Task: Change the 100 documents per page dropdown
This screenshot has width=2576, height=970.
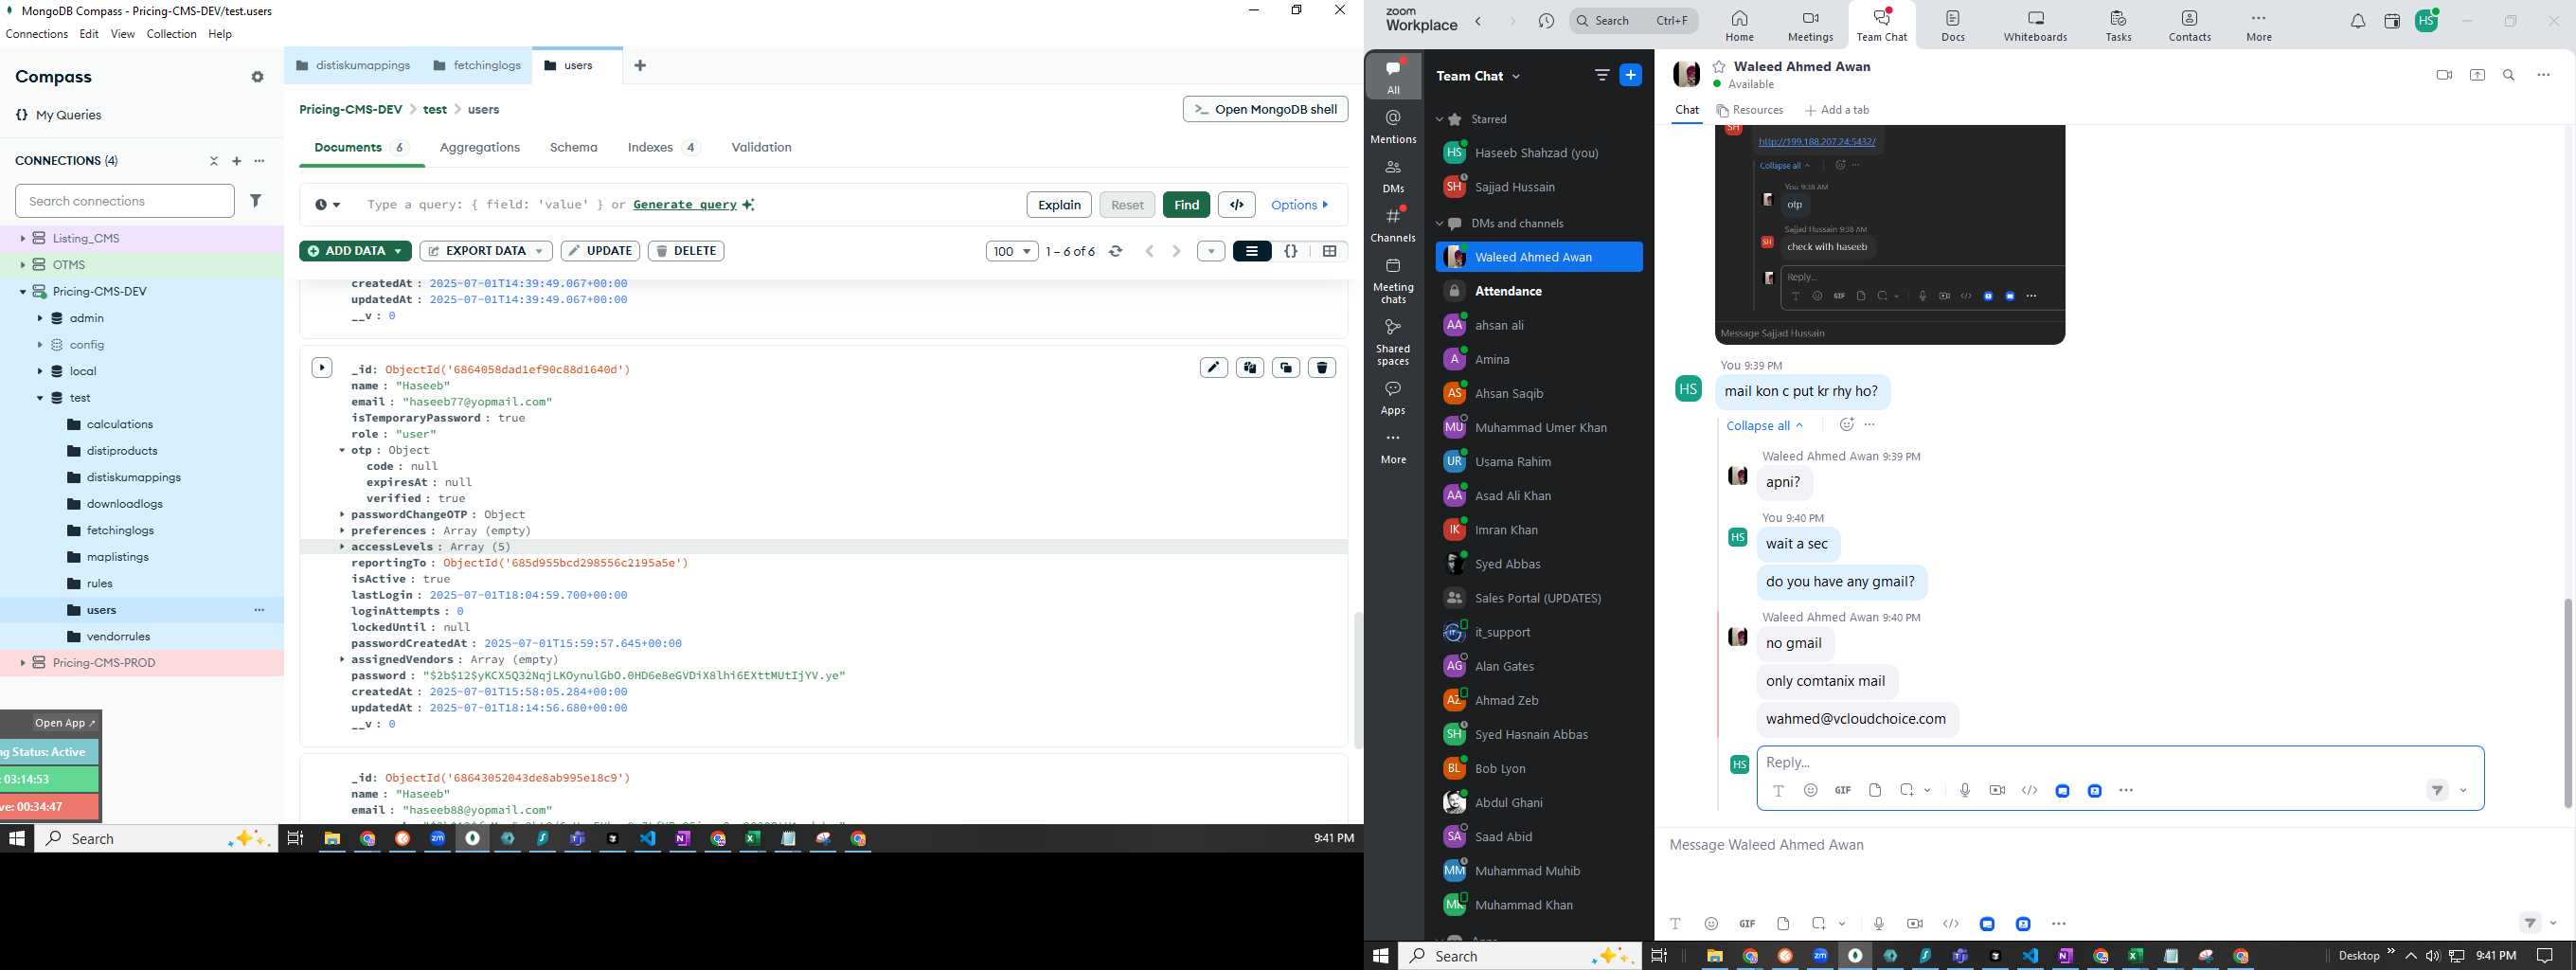Action: (x=1012, y=252)
